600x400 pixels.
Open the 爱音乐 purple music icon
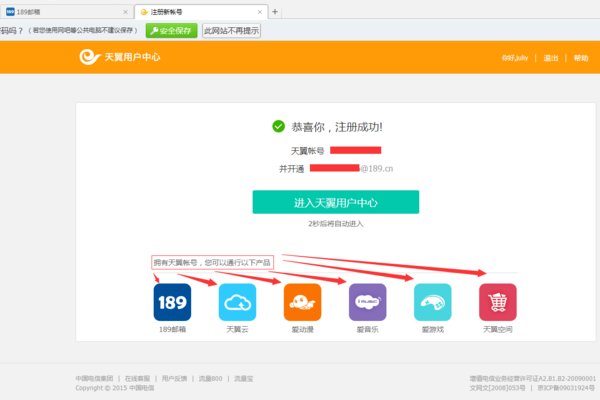coord(367,302)
